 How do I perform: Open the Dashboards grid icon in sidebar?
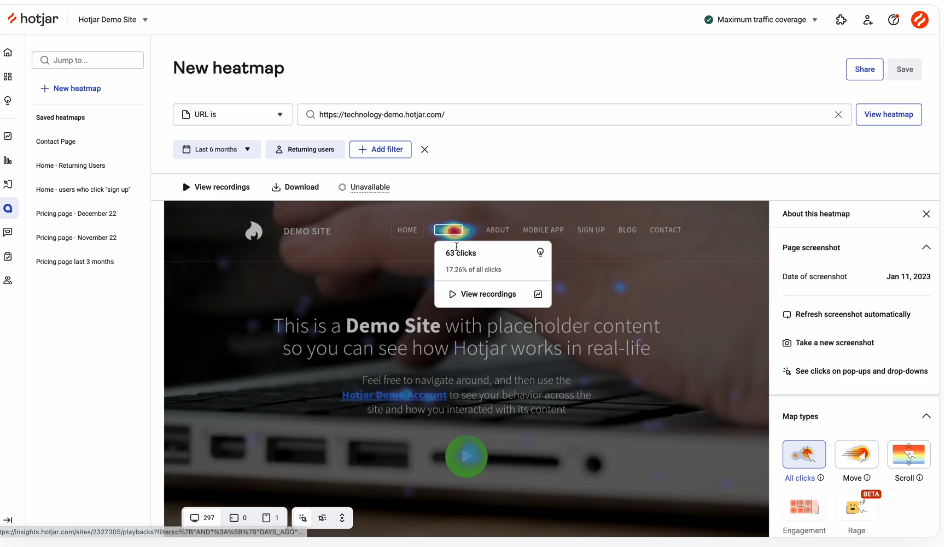point(8,76)
